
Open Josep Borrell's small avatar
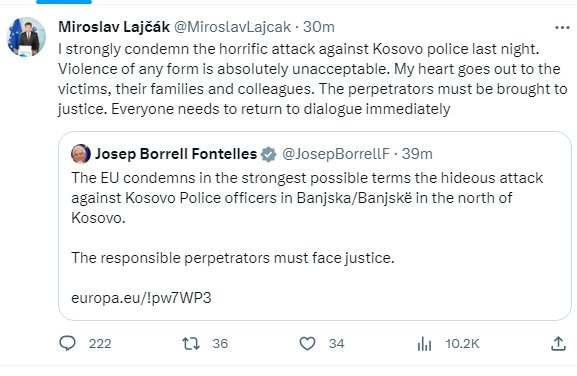point(81,154)
